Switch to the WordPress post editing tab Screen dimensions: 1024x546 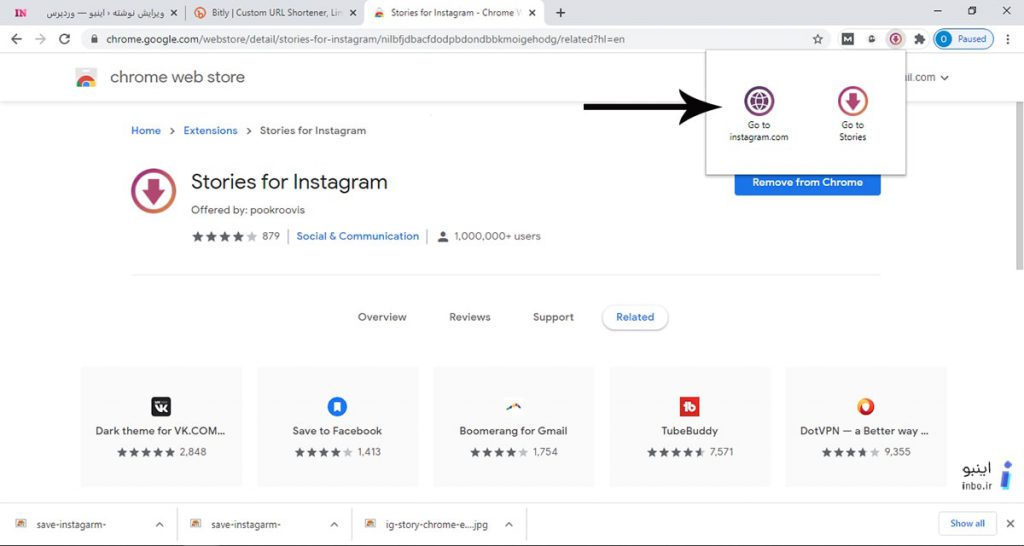pyautogui.click(x=96, y=12)
